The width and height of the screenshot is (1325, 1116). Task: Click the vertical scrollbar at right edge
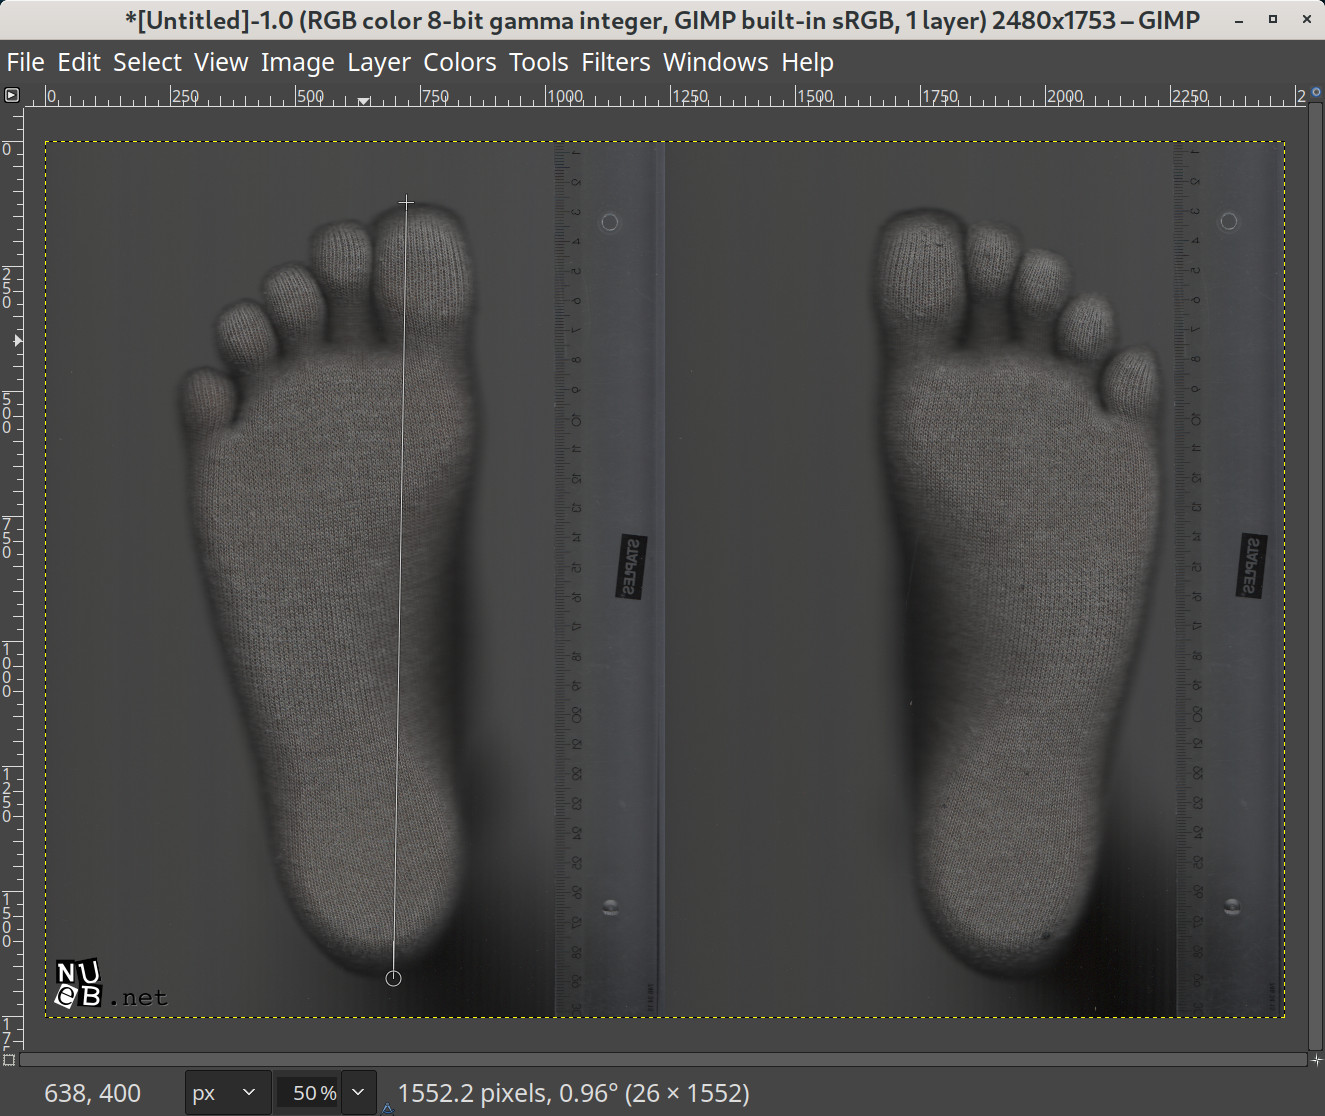(1316, 578)
